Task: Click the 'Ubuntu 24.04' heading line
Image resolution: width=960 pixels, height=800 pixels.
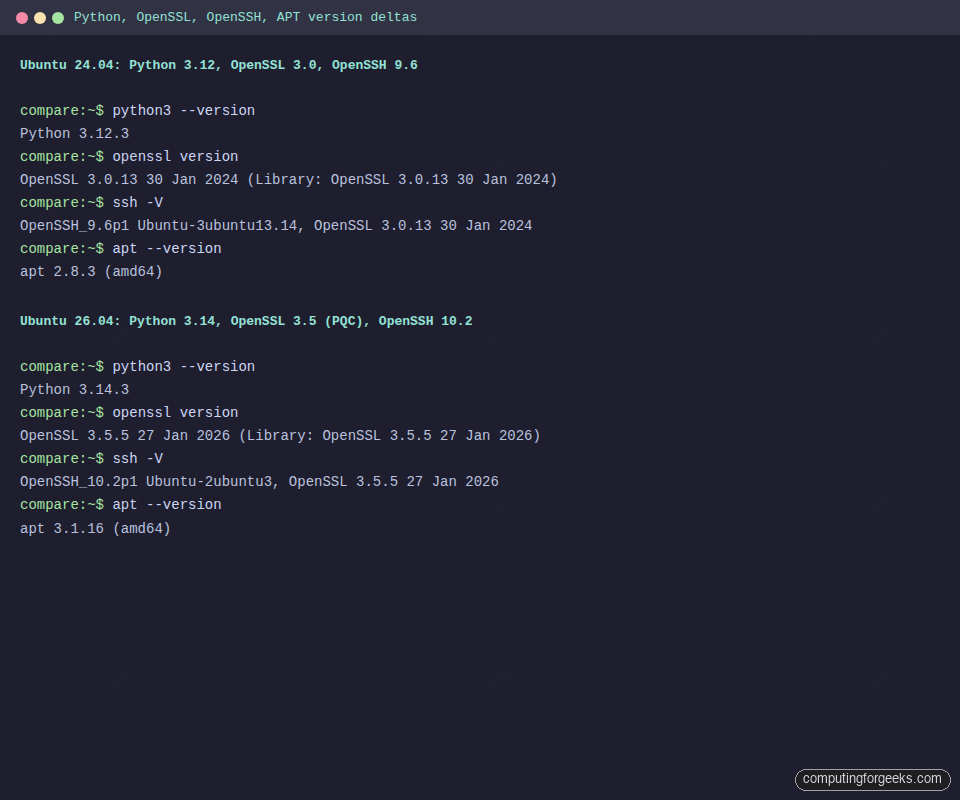Action: point(218,64)
